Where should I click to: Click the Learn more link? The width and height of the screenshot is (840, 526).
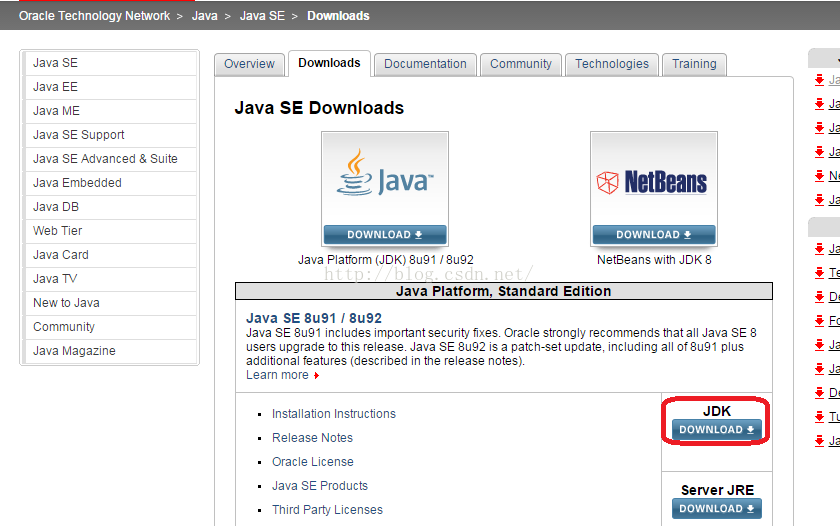tap(278, 375)
